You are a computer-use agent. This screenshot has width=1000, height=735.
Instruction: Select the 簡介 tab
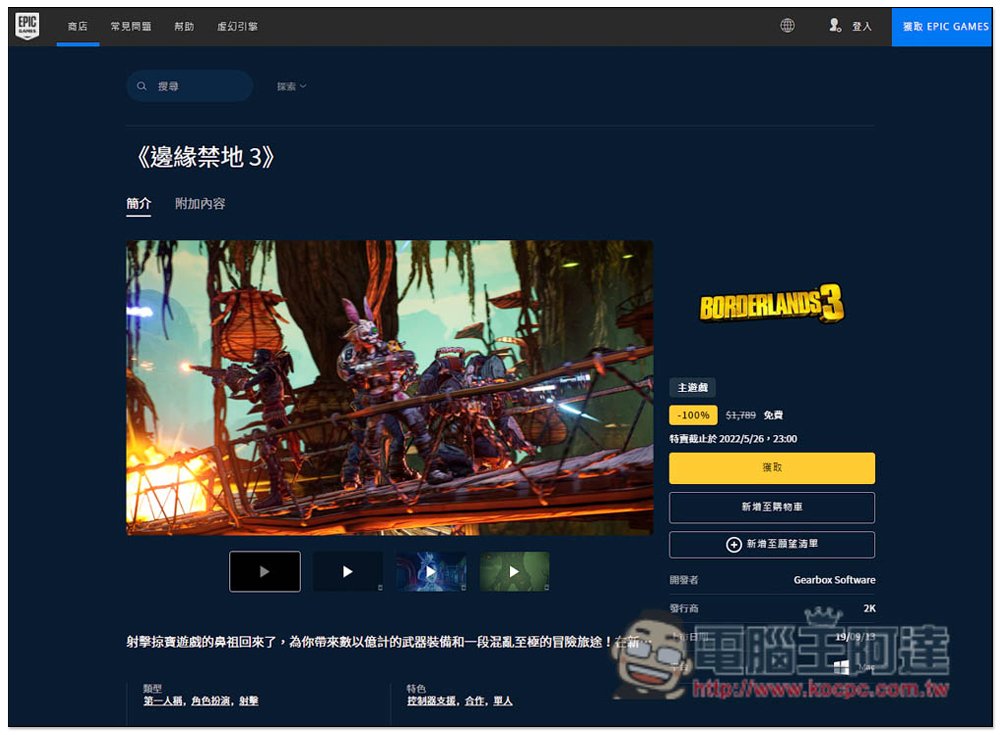(x=138, y=204)
